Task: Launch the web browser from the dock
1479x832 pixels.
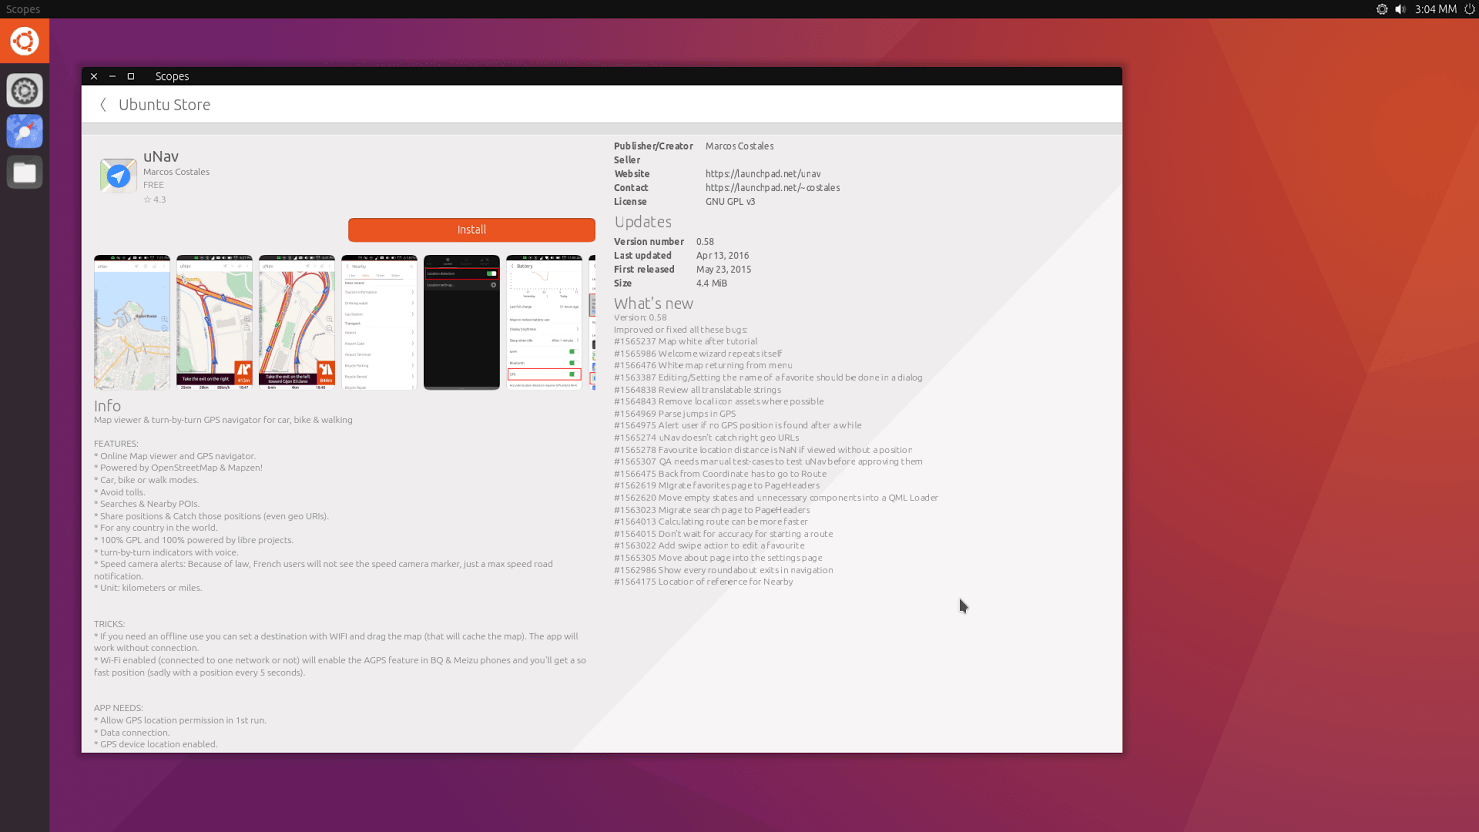Action: (24, 131)
